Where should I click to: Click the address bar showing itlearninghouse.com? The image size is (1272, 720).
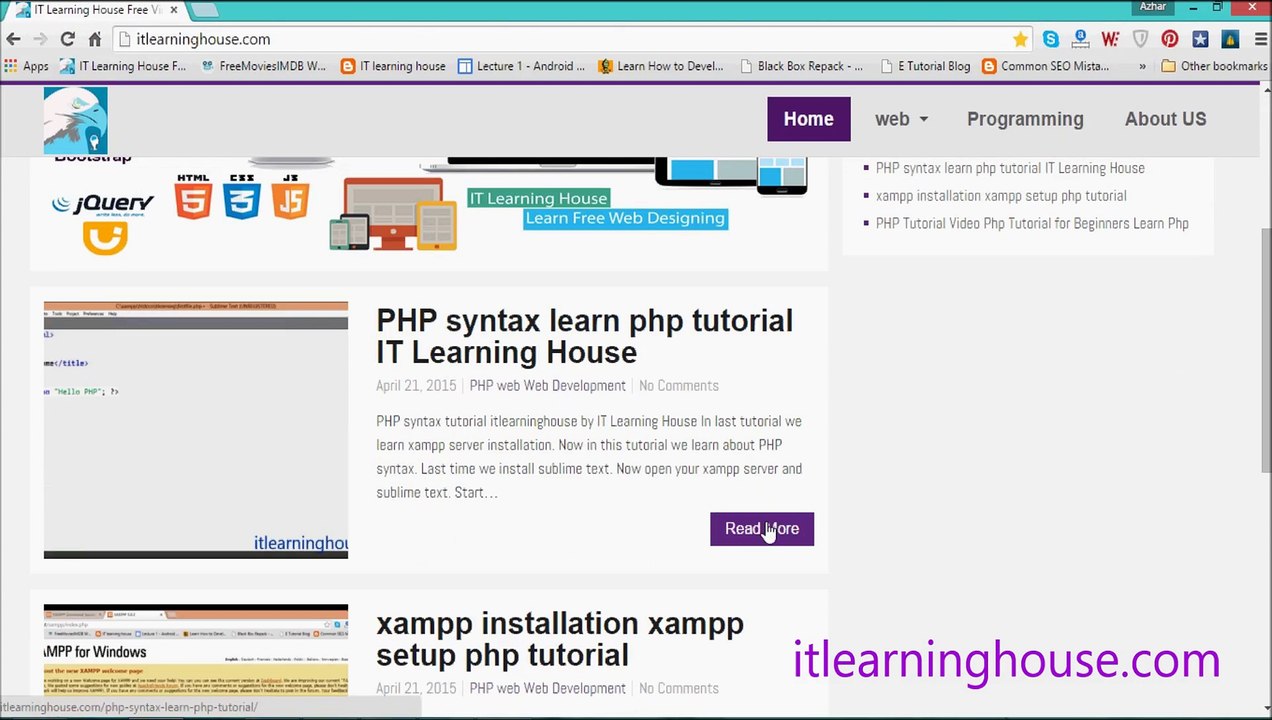coord(560,39)
